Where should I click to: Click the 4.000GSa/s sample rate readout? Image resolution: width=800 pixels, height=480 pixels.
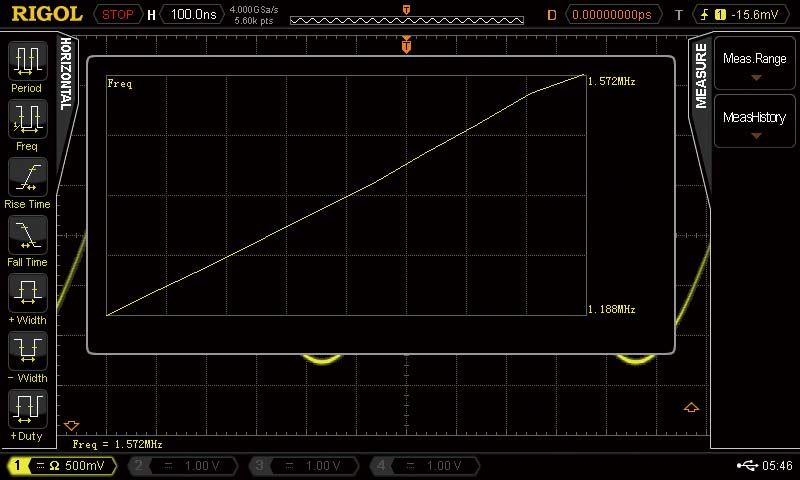(254, 10)
